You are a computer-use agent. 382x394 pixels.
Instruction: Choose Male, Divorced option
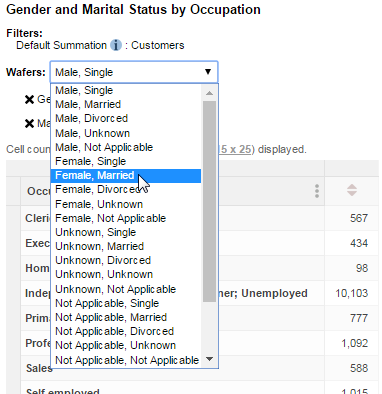(x=126, y=118)
